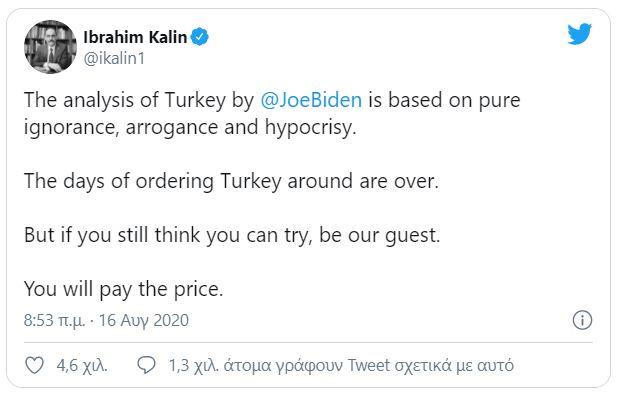Open the tweet info icon

(582, 320)
